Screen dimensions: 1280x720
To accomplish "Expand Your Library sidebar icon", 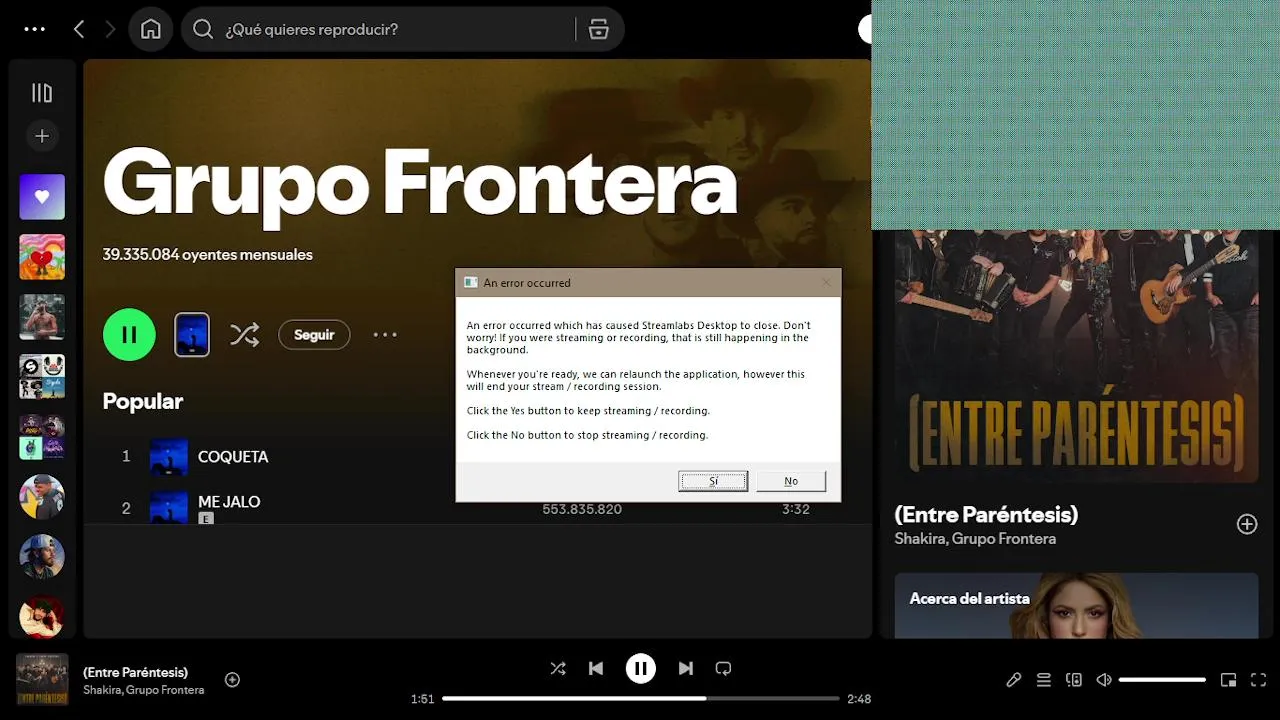I will point(42,93).
